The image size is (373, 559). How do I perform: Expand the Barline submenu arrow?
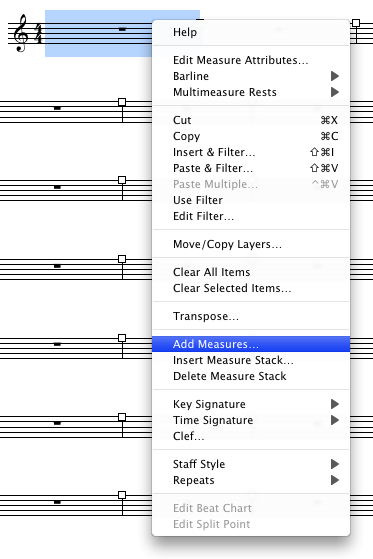[334, 76]
